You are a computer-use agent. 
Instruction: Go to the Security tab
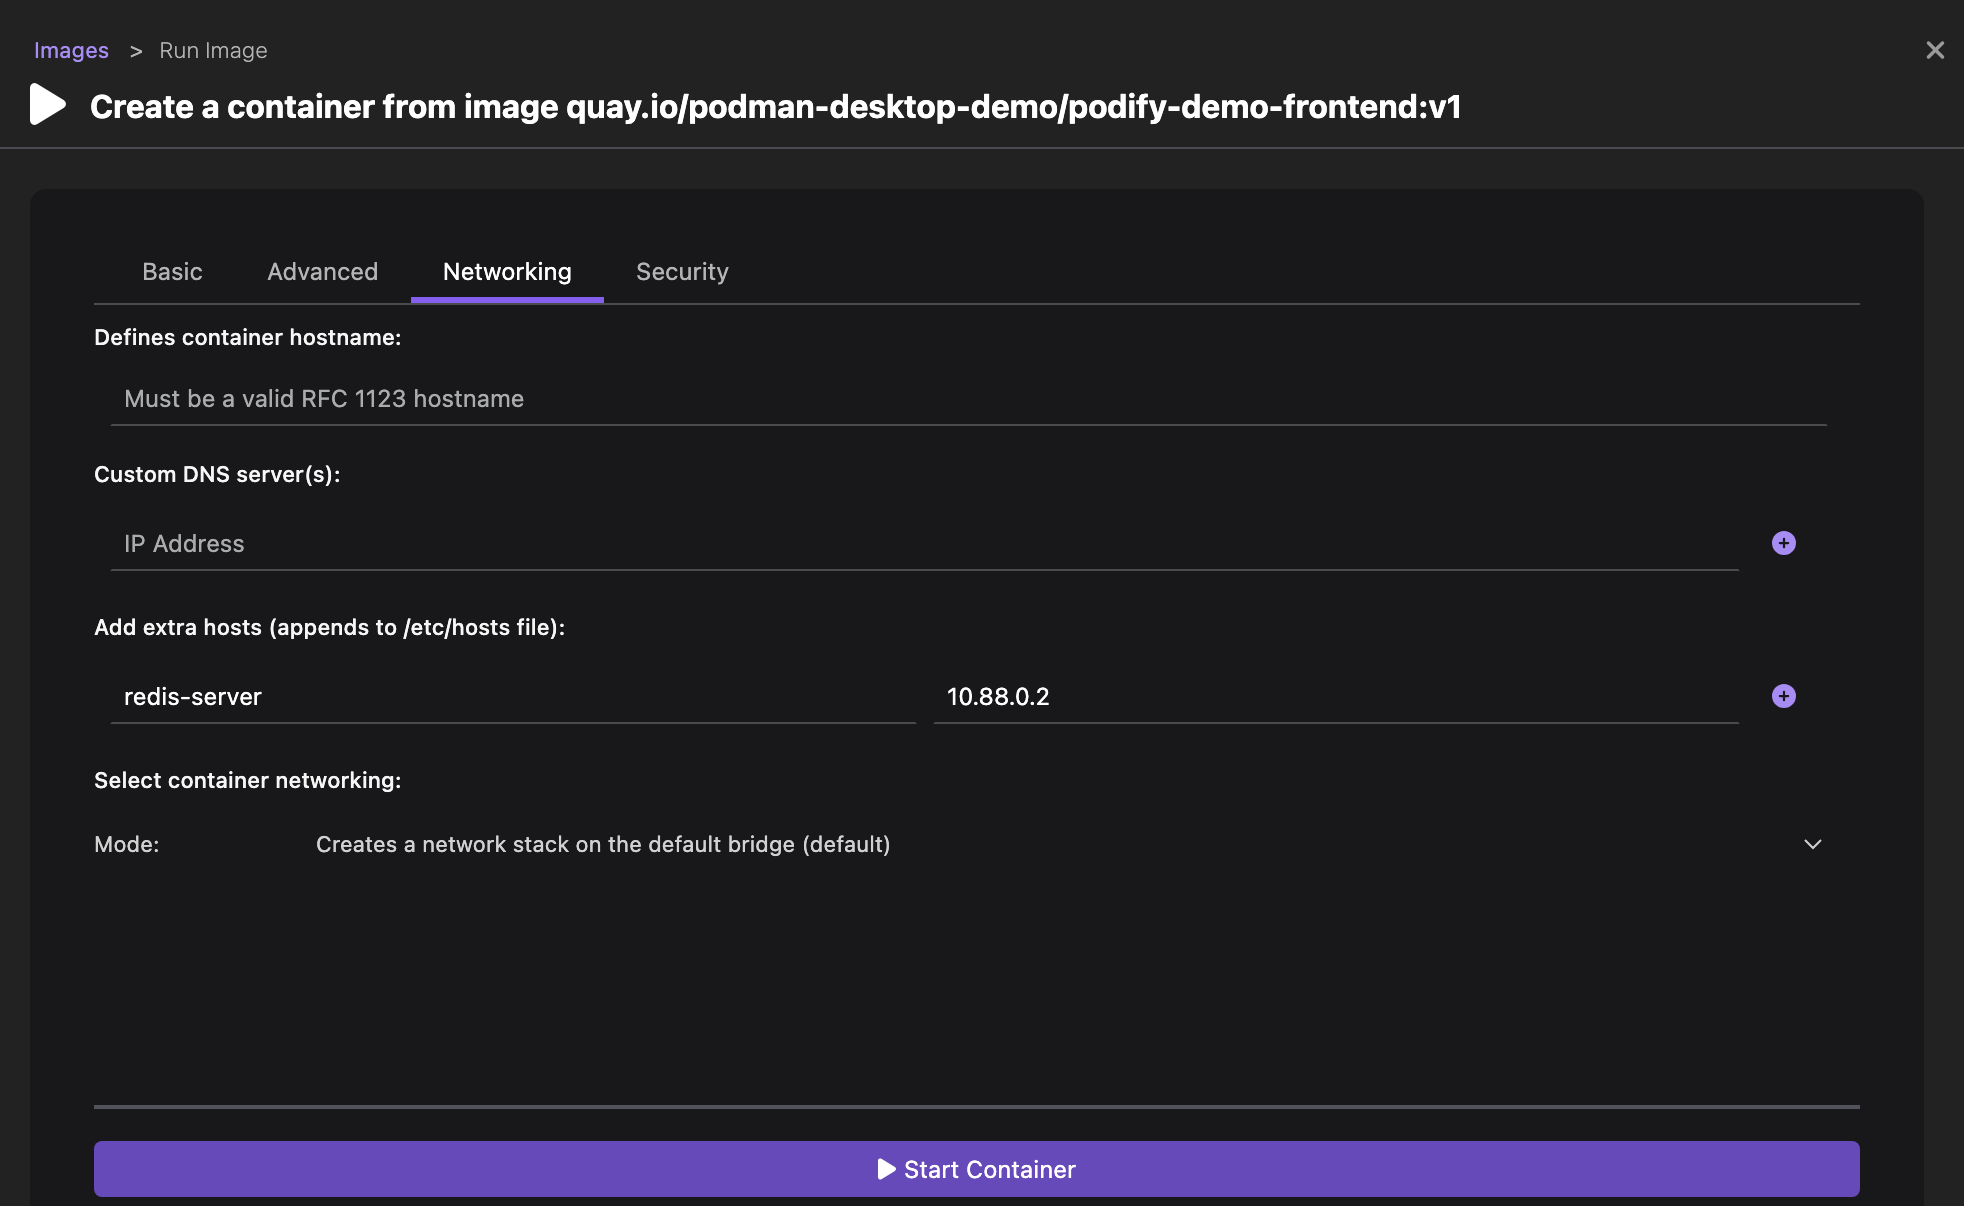point(682,272)
